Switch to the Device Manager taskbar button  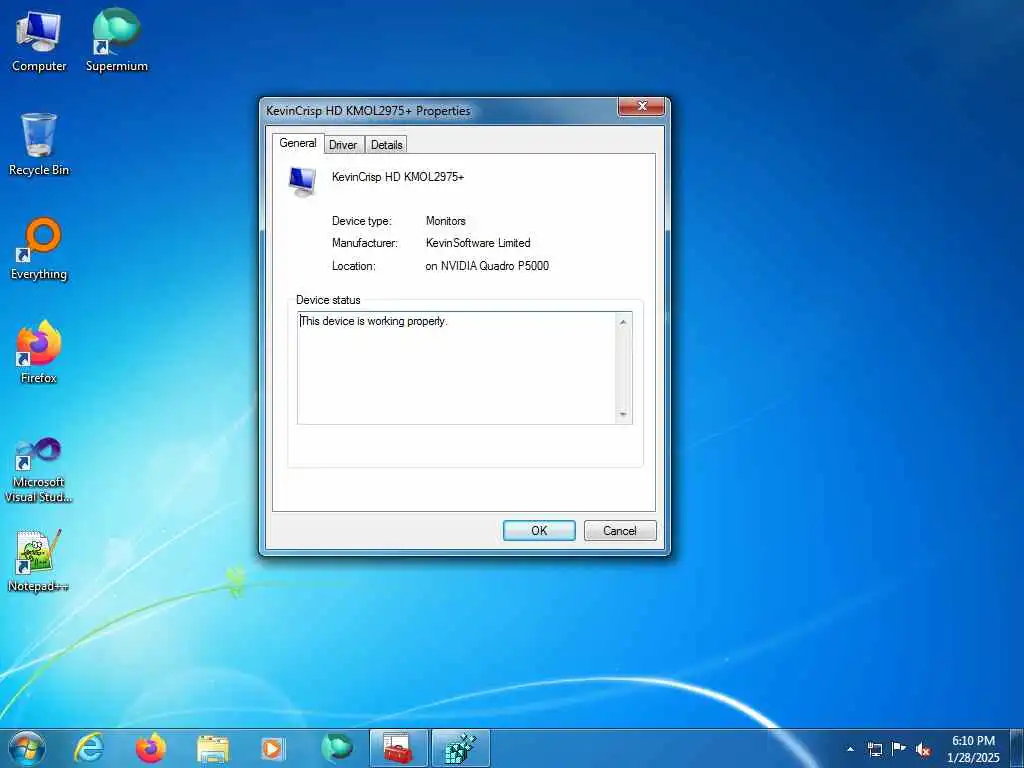(x=460, y=748)
